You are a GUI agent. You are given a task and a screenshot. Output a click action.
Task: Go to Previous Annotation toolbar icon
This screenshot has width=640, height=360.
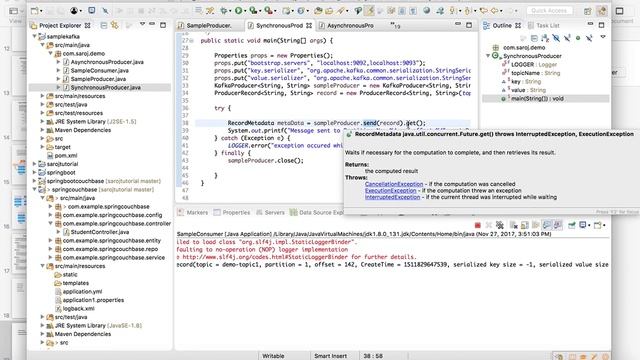point(467,11)
